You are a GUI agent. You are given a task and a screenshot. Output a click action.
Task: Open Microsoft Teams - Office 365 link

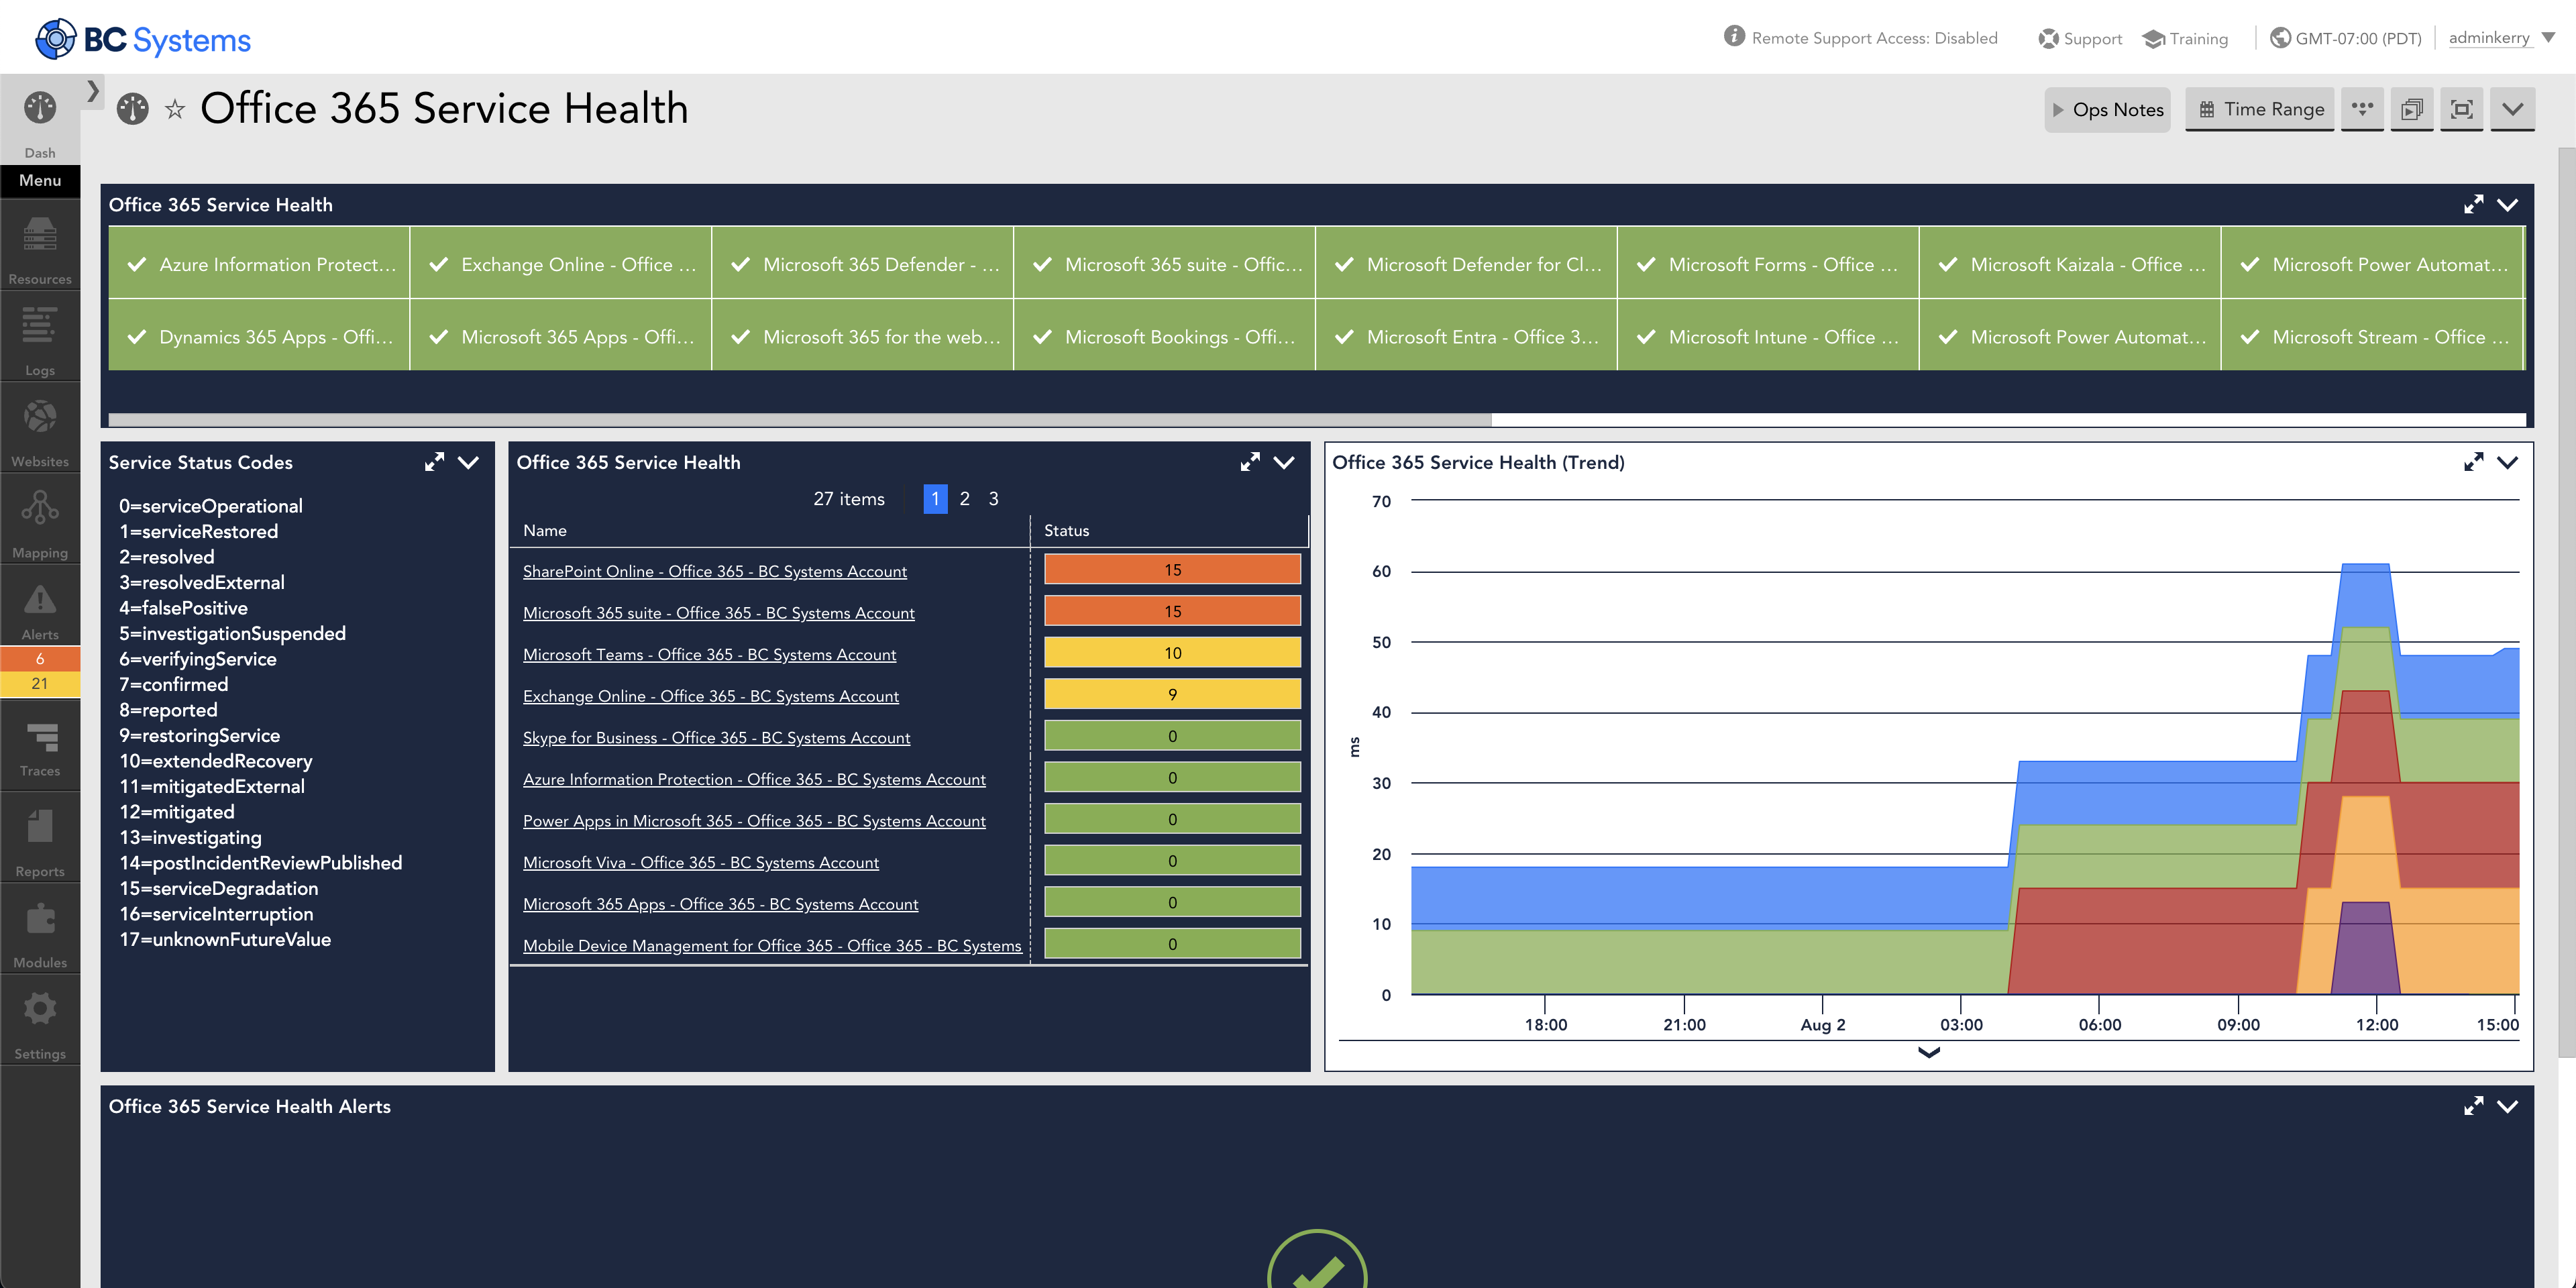pyautogui.click(x=709, y=654)
